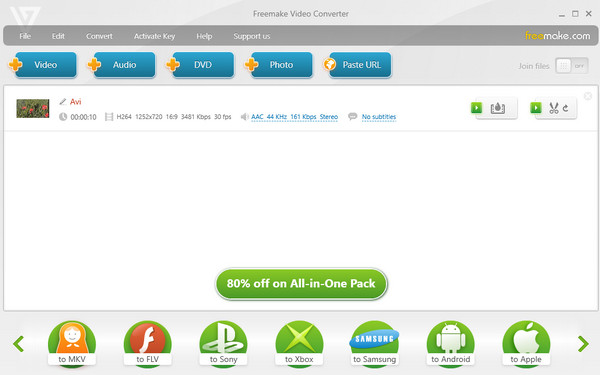600x375 pixels.
Task: Choose the to Apple output
Action: pyautogui.click(x=526, y=344)
